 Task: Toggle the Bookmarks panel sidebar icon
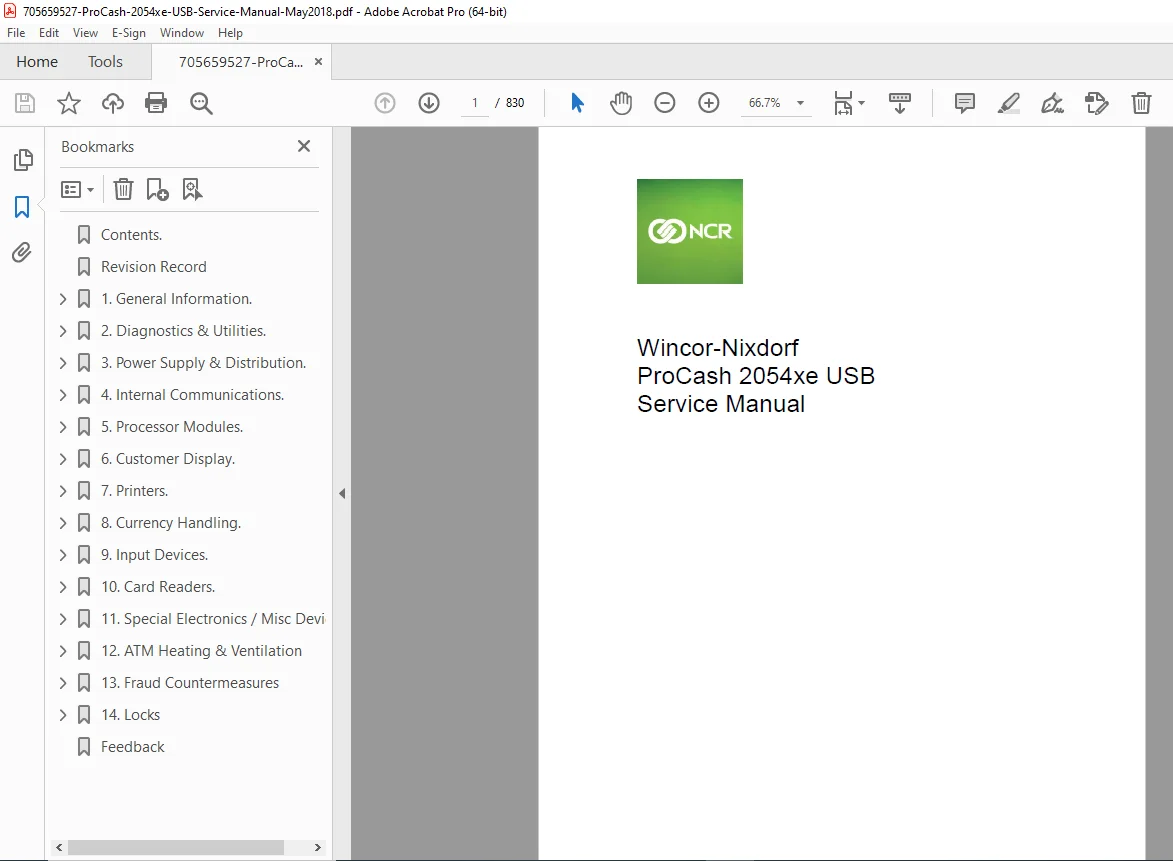tap(22, 207)
